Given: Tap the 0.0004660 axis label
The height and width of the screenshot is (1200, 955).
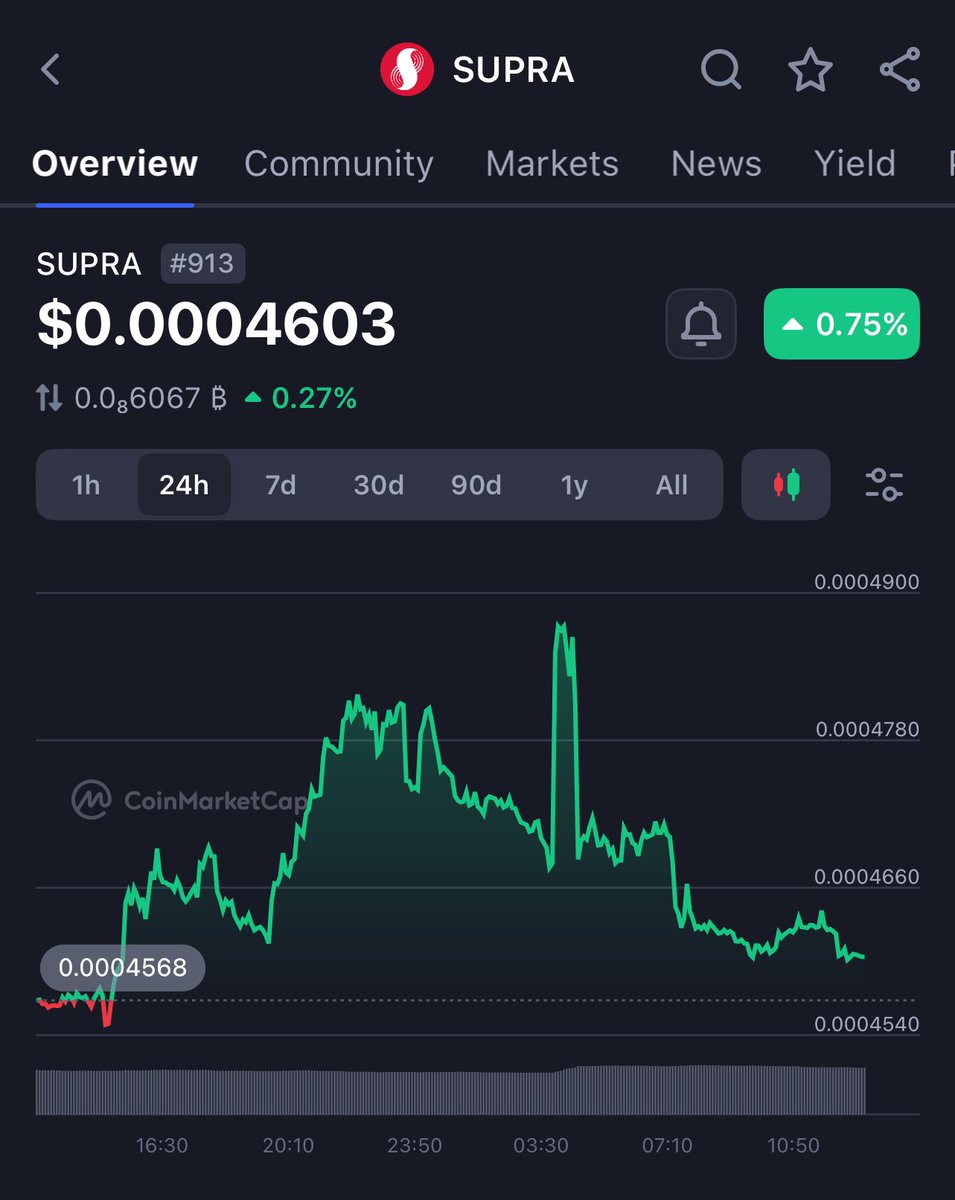Looking at the screenshot, I should (867, 877).
